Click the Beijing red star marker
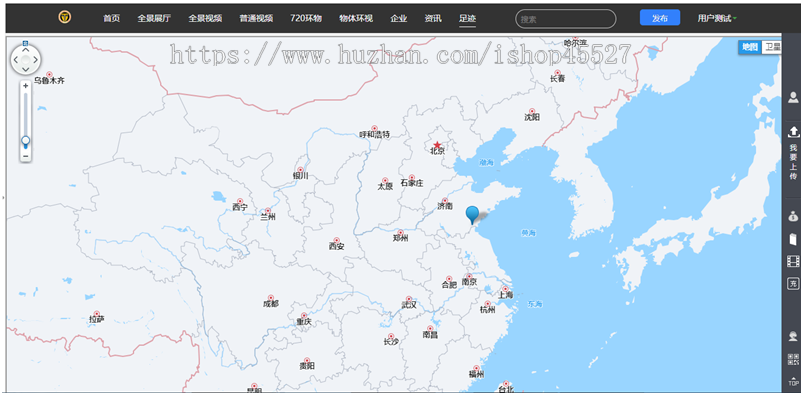Viewport: 803px width, 395px height. click(437, 144)
